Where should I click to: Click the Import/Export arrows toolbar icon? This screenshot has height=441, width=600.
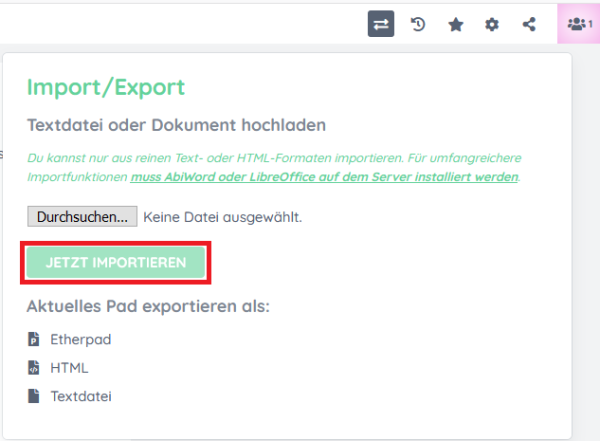coord(381,25)
